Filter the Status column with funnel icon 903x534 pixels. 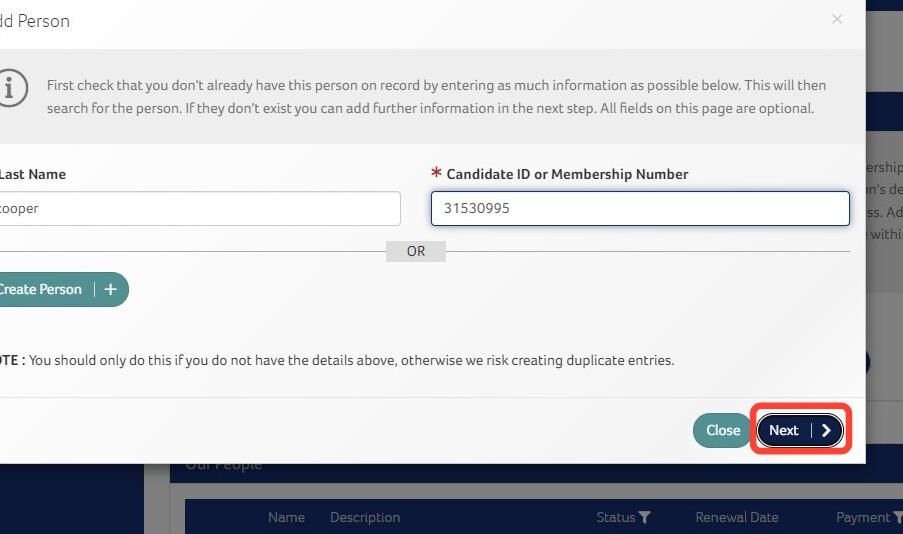tap(644, 517)
